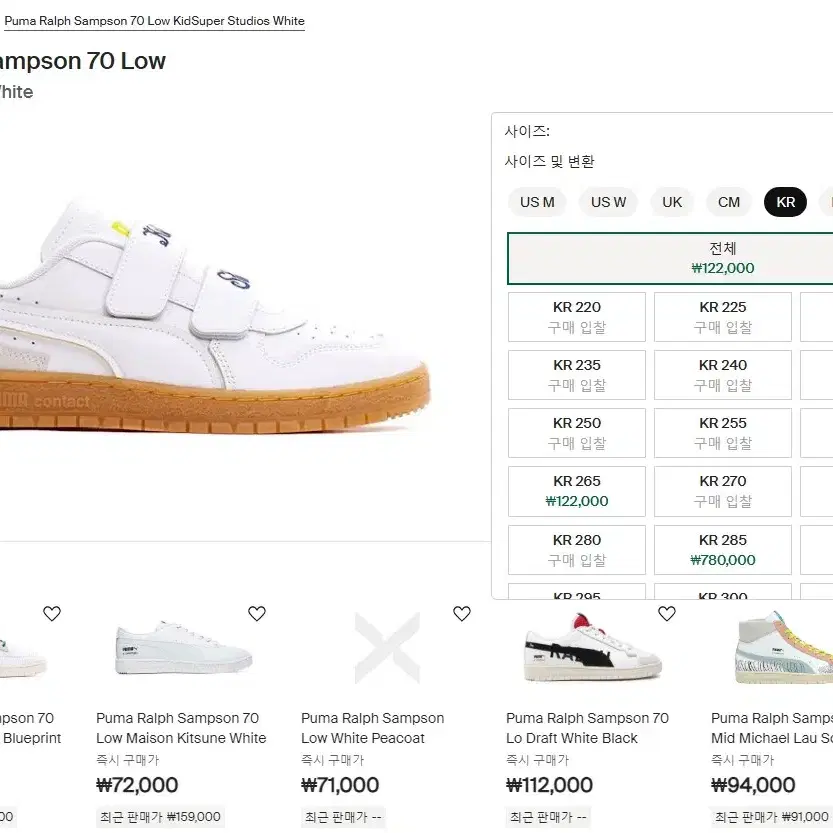833x833 pixels.
Task: Choose size KR 220
Action: click(577, 317)
